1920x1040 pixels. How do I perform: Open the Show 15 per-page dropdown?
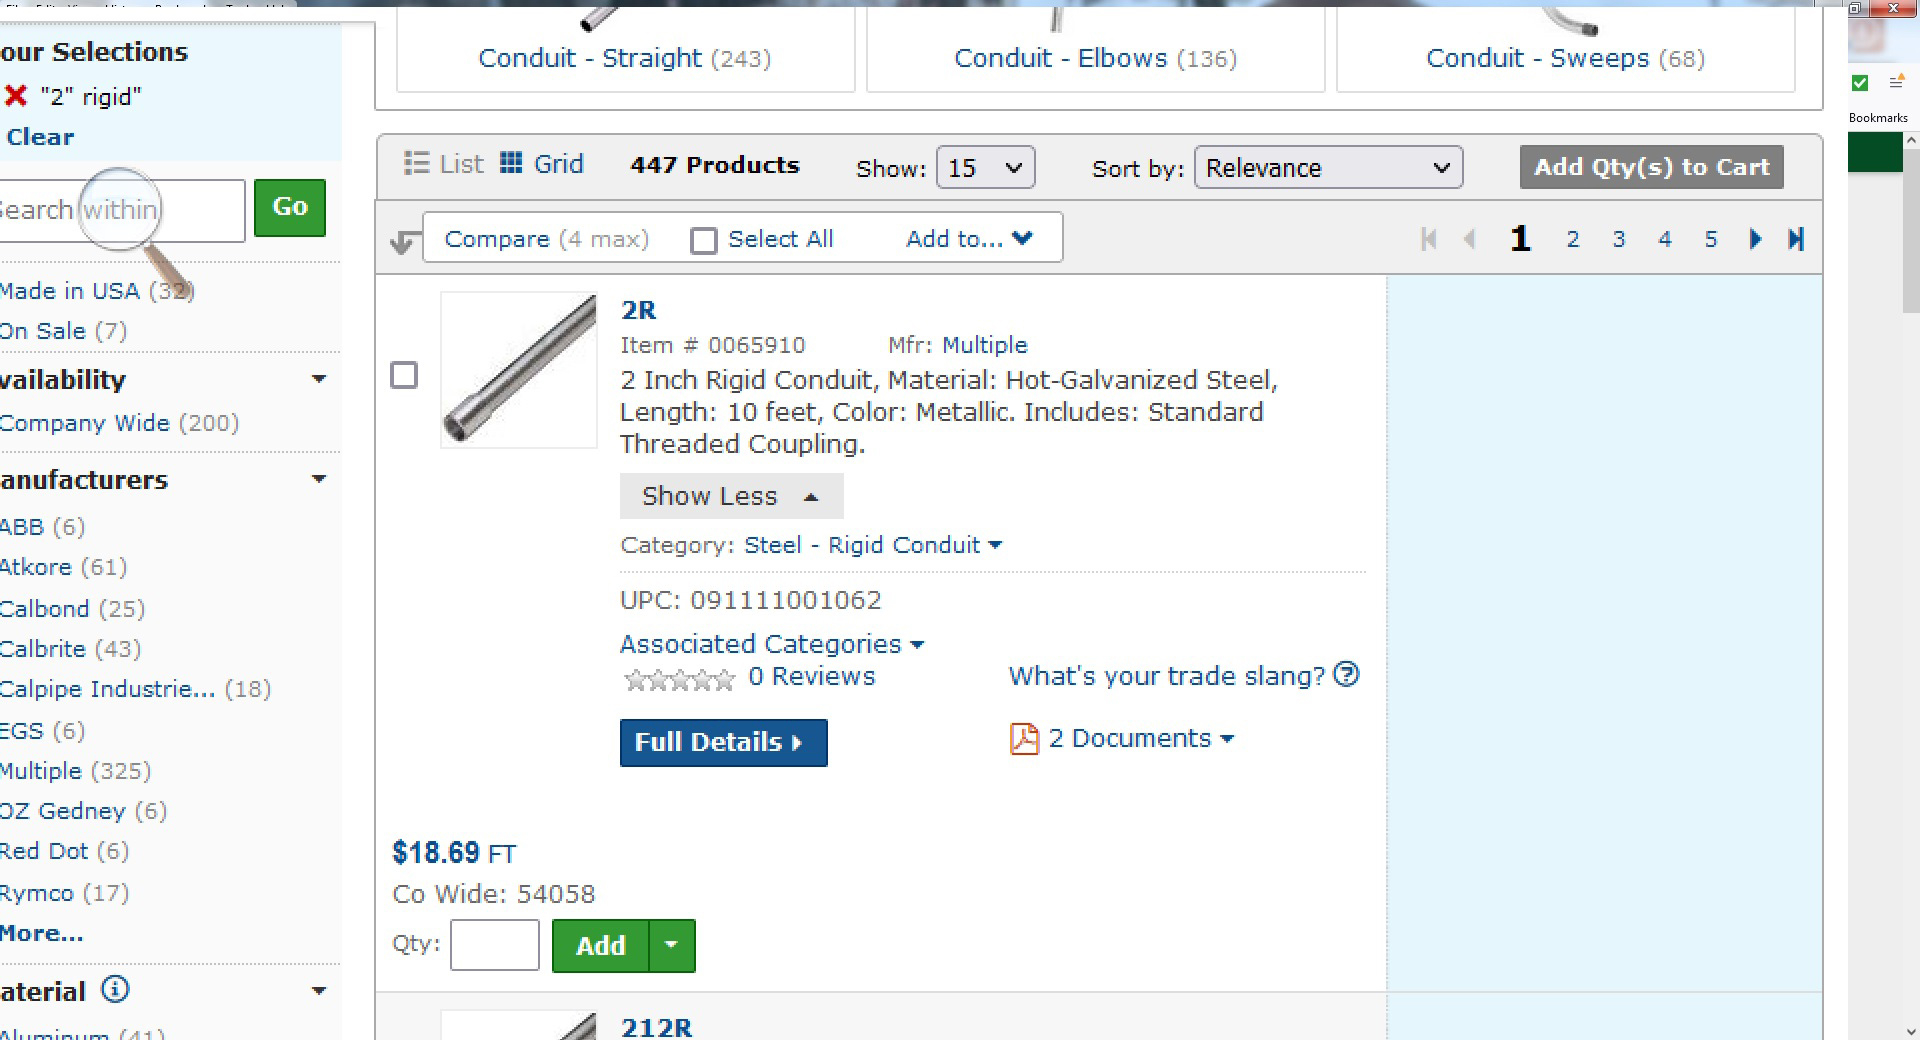pyautogui.click(x=985, y=168)
